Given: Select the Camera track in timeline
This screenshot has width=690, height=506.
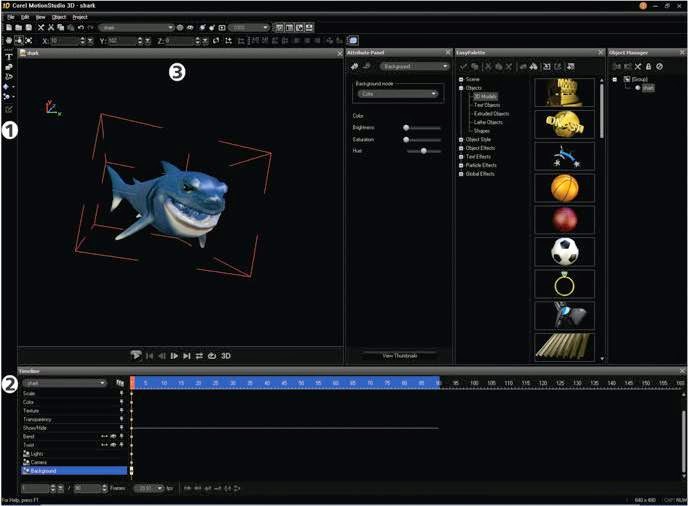Looking at the screenshot, I should click(x=74, y=462).
